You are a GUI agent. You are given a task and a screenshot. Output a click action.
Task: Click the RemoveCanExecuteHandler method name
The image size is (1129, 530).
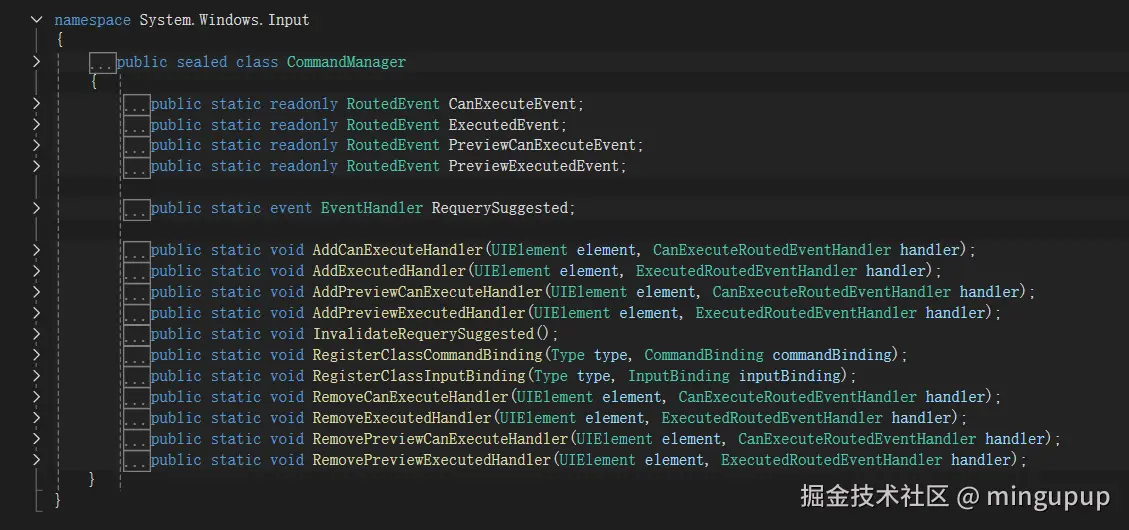410,397
